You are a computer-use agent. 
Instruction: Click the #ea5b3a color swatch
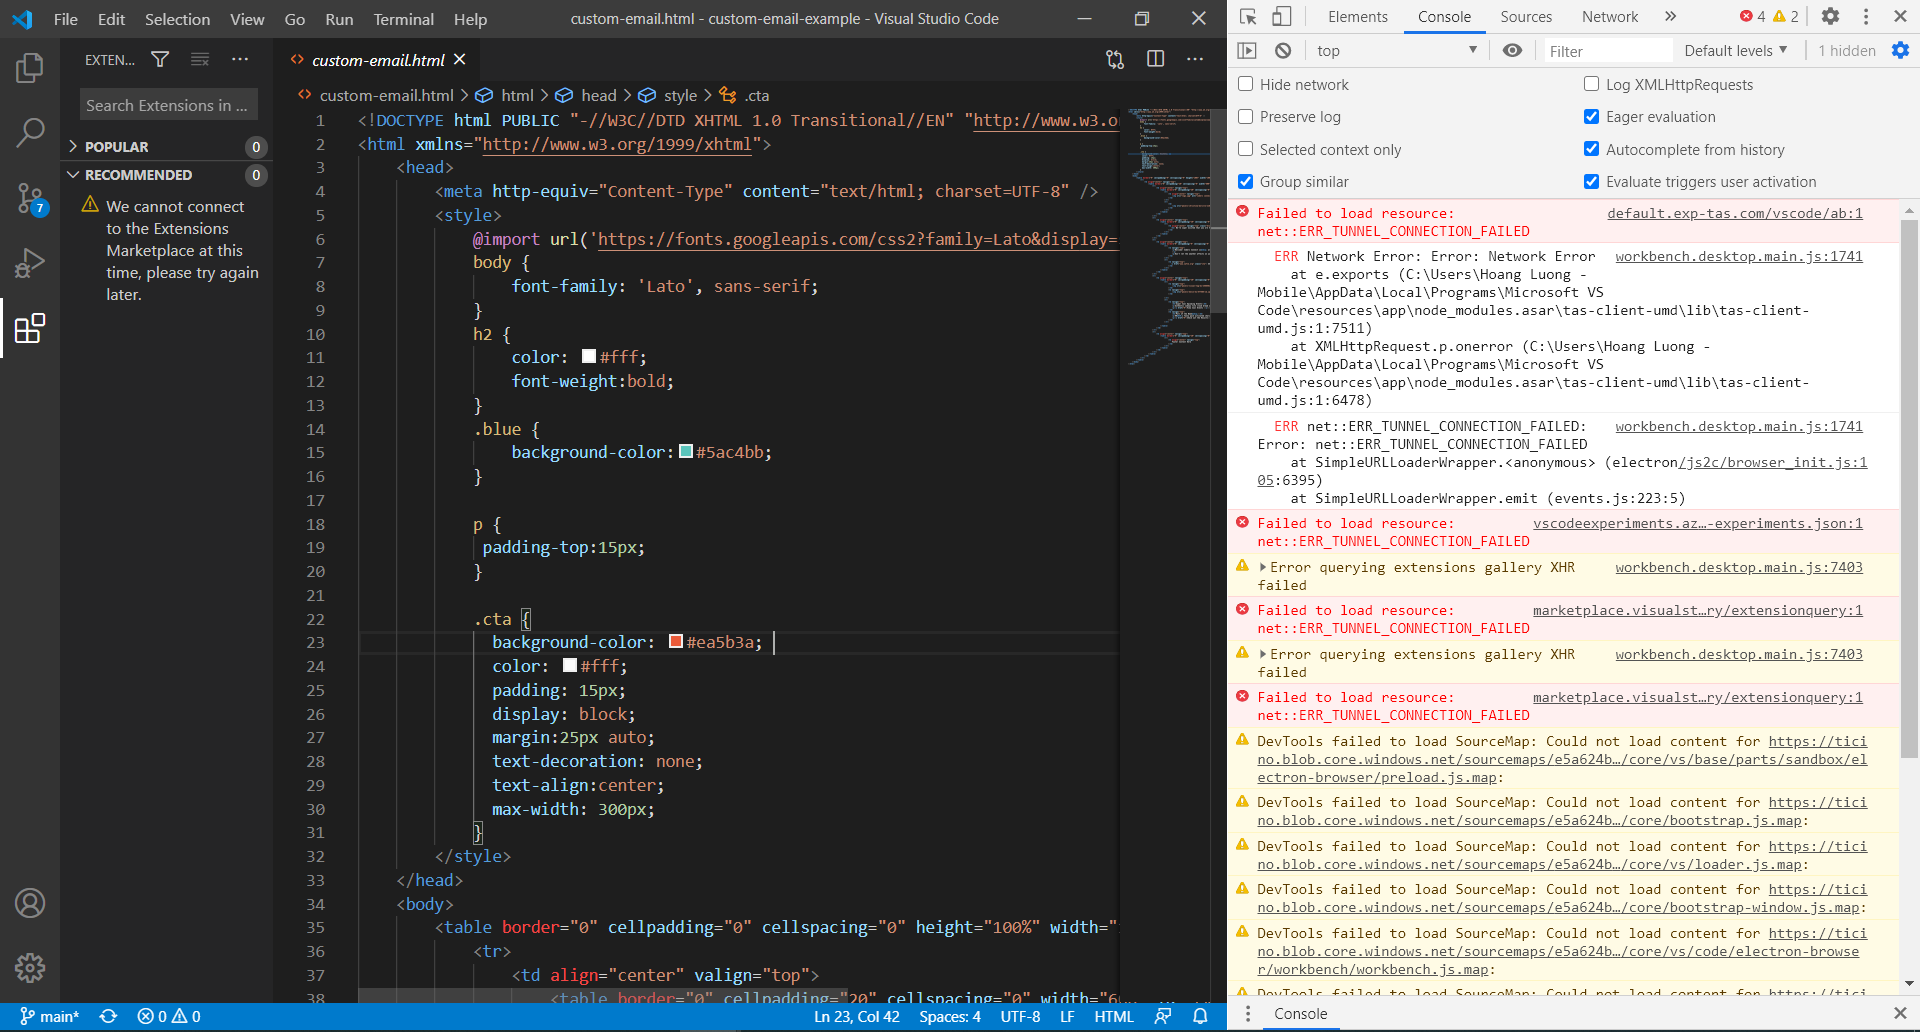[x=676, y=641]
